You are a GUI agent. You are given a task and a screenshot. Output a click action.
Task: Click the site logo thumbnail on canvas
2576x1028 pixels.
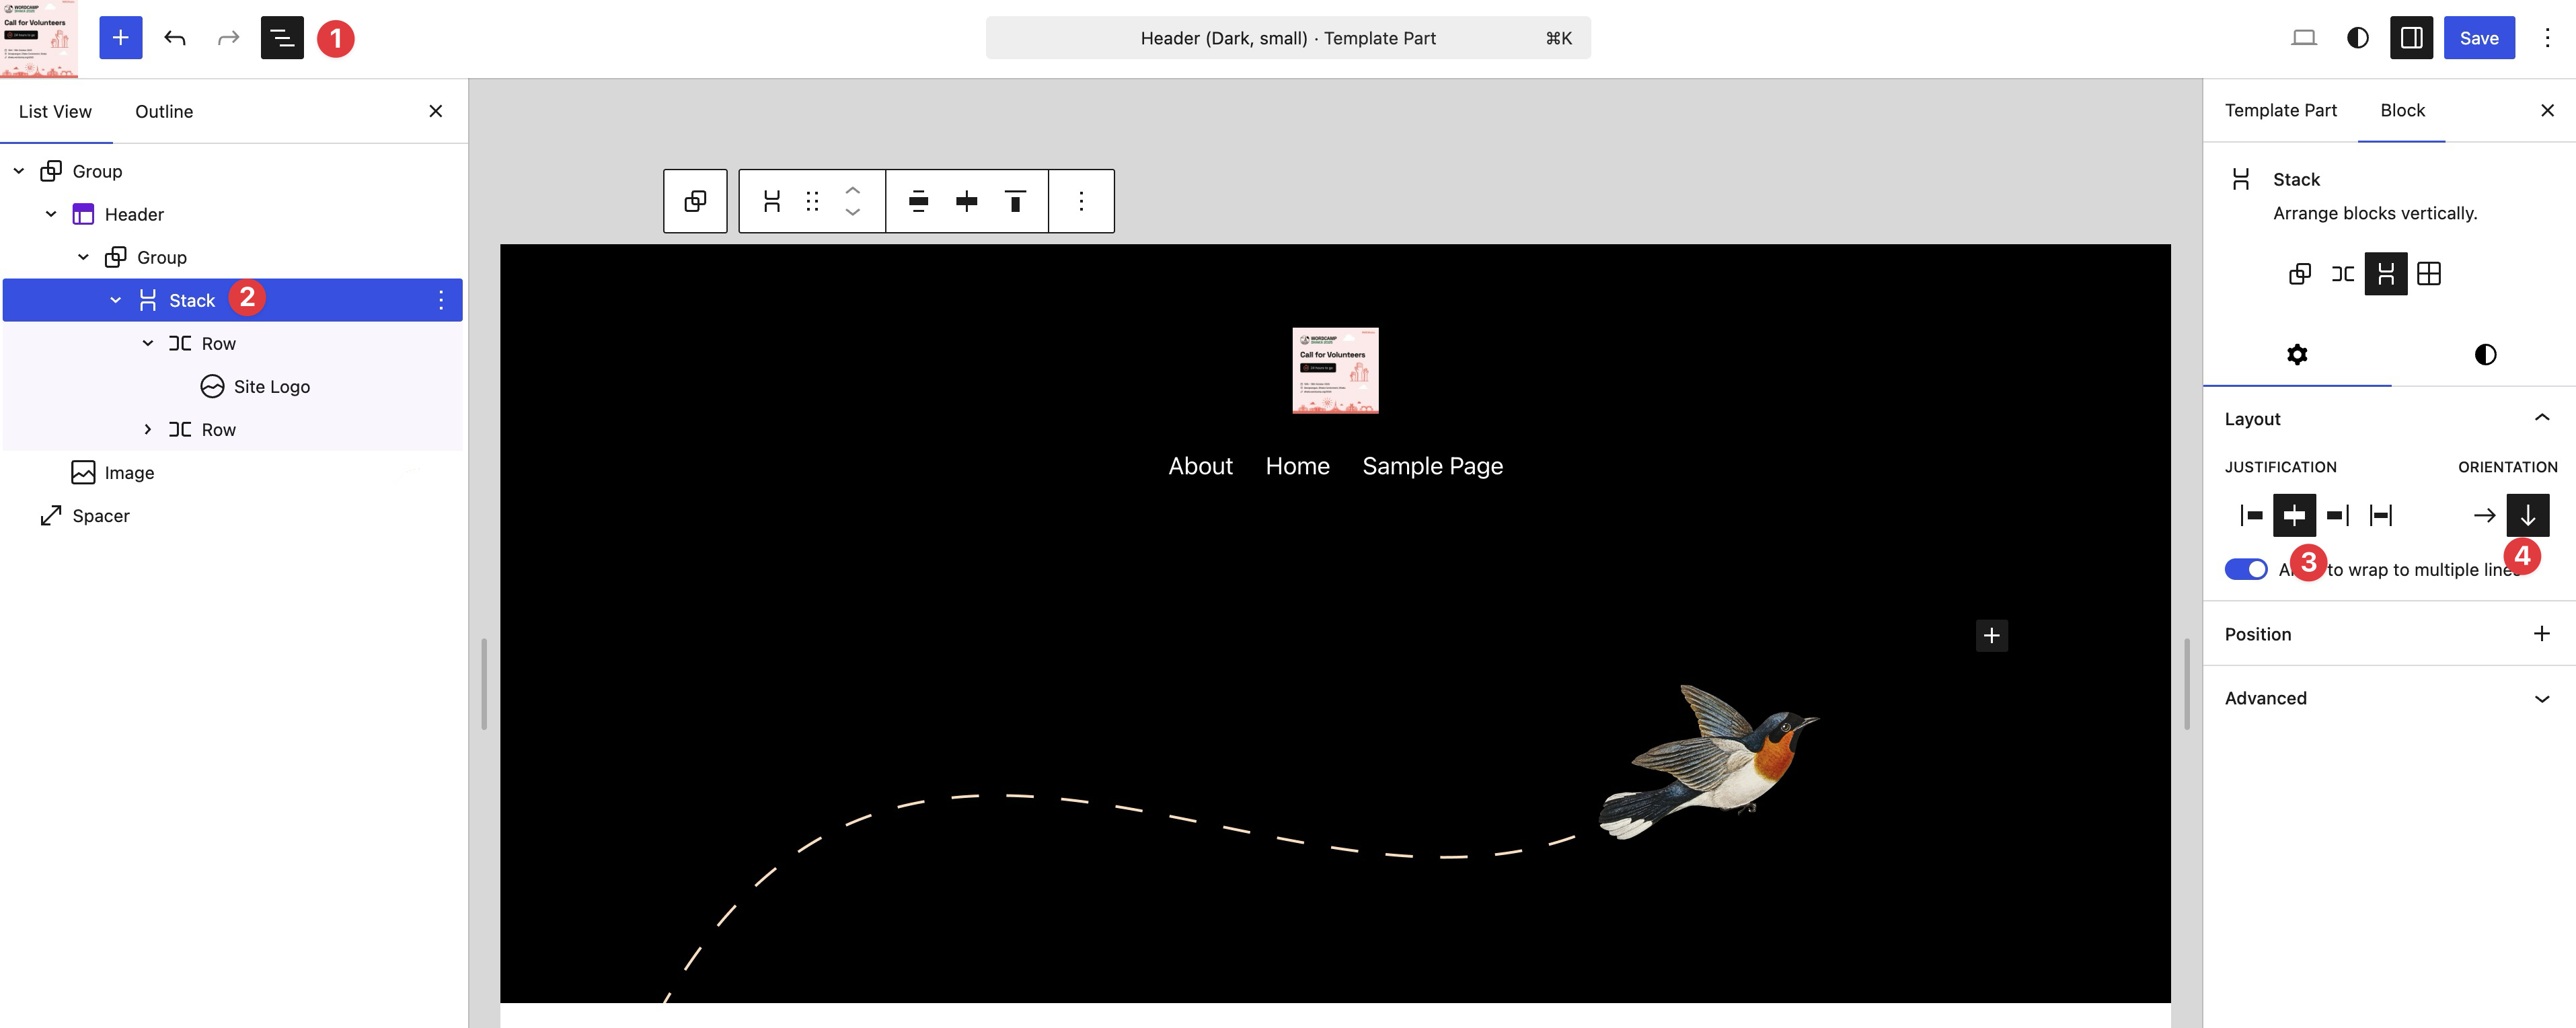click(1335, 370)
